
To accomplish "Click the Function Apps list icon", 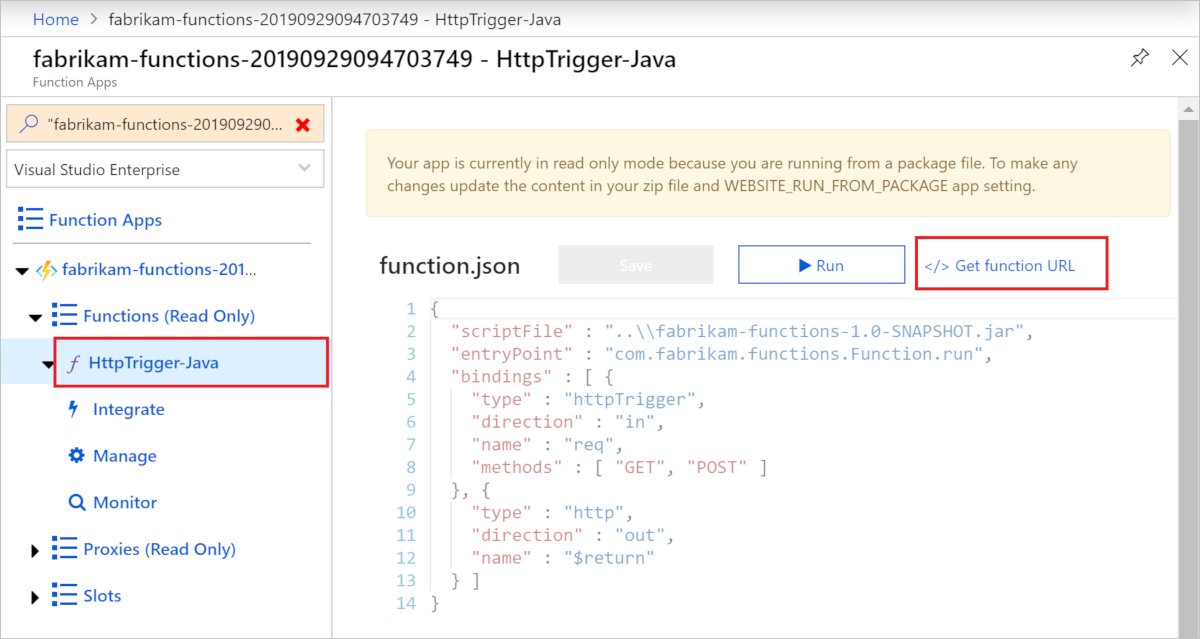I will point(30,220).
